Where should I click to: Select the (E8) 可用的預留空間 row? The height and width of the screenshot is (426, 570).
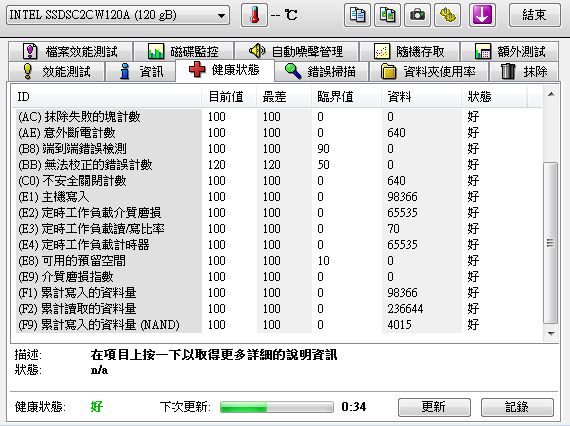point(278,261)
